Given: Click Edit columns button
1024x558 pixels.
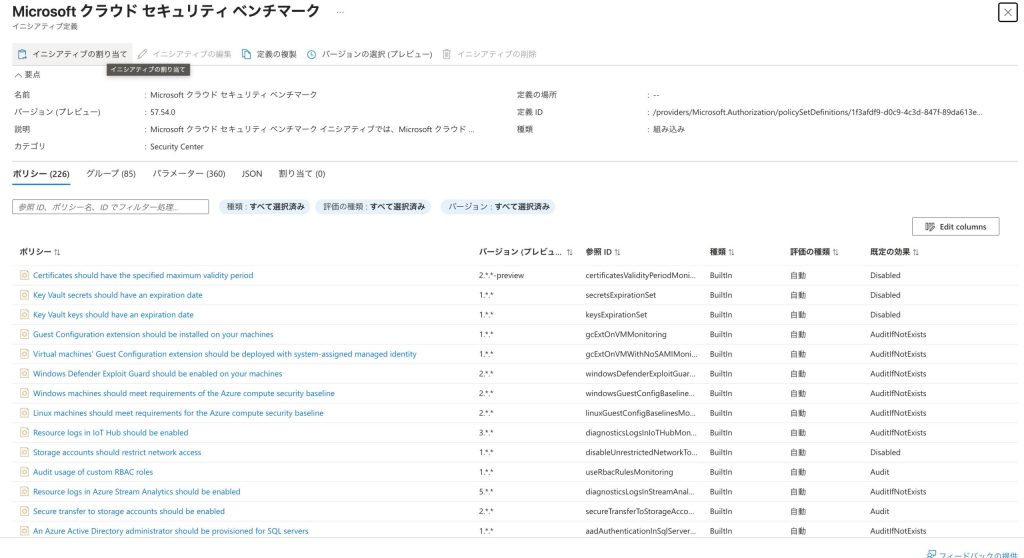Looking at the screenshot, I should [955, 227].
